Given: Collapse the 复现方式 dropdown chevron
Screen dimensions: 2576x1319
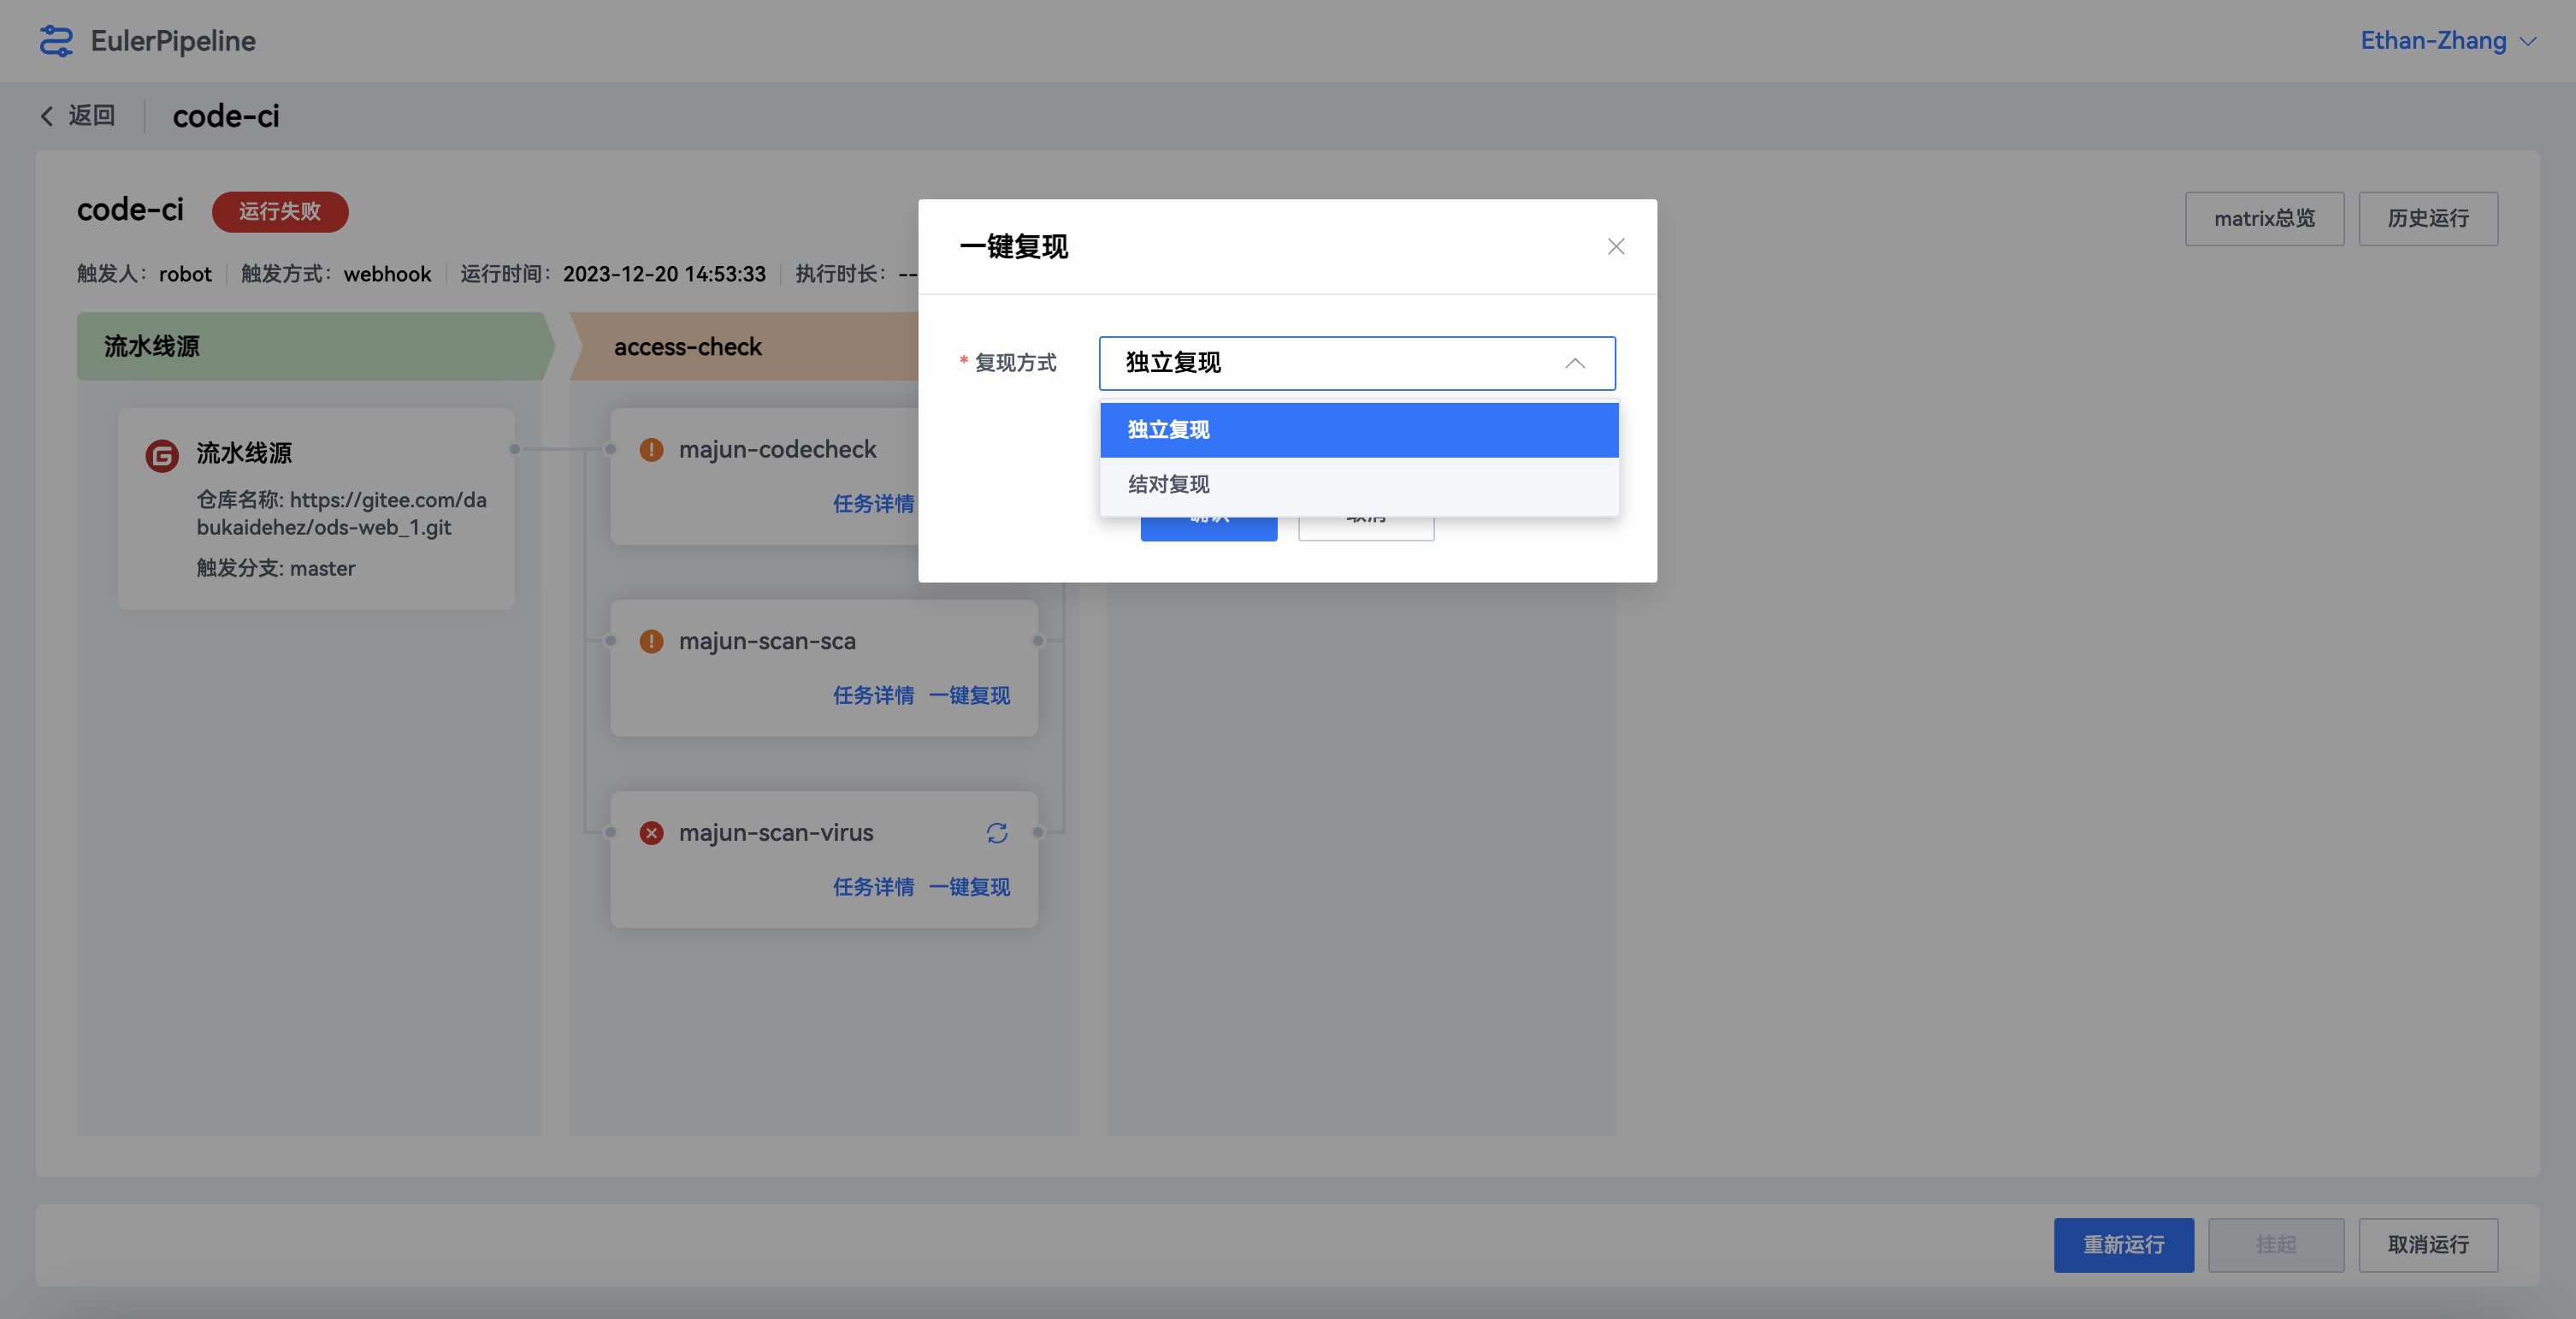Looking at the screenshot, I should (1576, 363).
